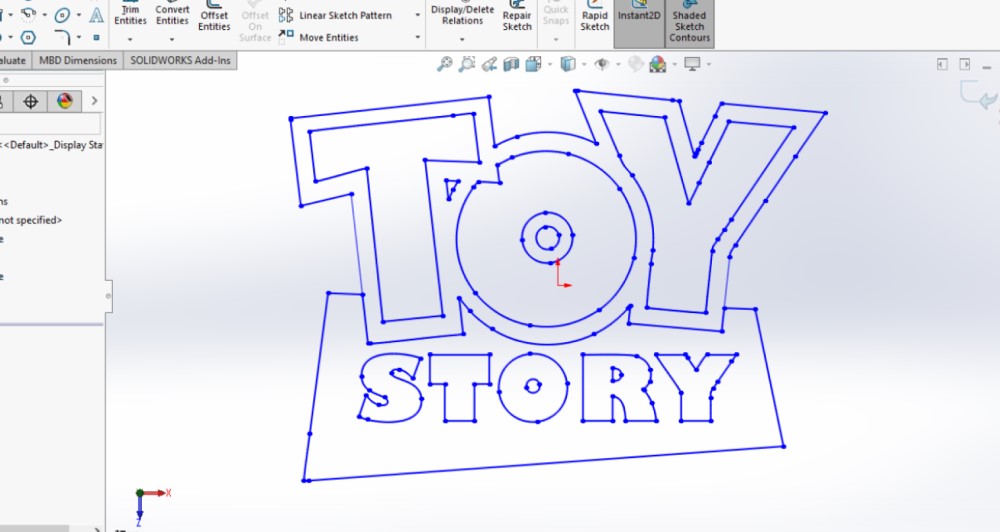Open Ellipse tool dropdown arrow
The width and height of the screenshot is (1000, 532).
point(79,15)
